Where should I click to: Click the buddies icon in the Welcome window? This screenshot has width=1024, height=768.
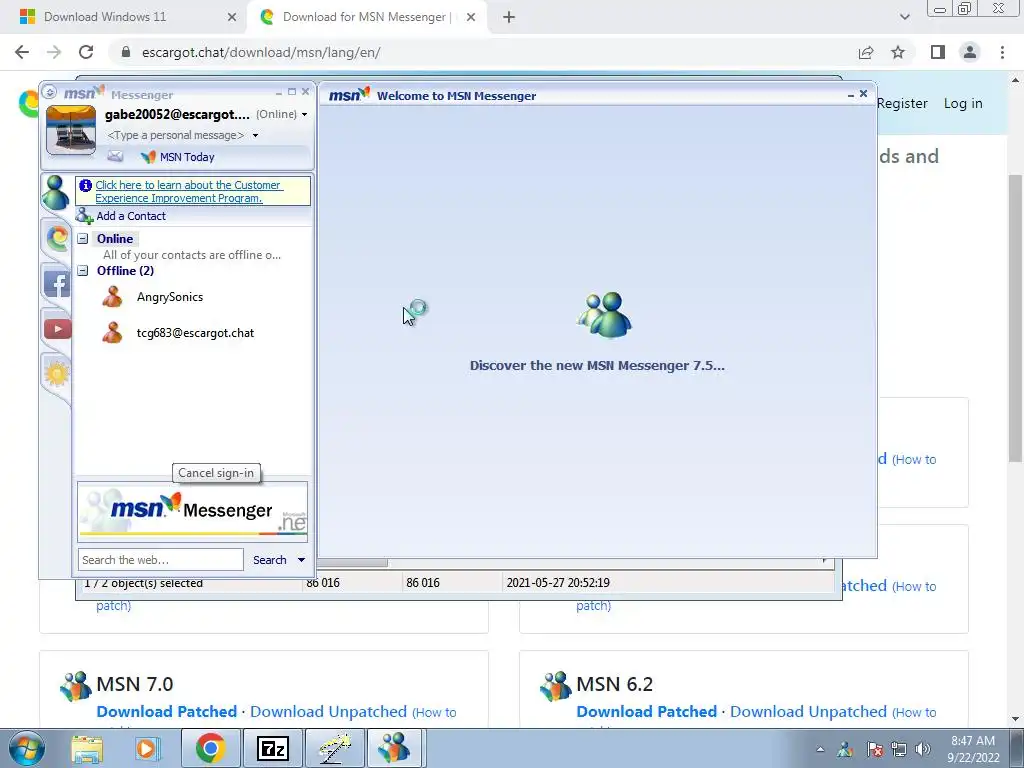pos(605,315)
